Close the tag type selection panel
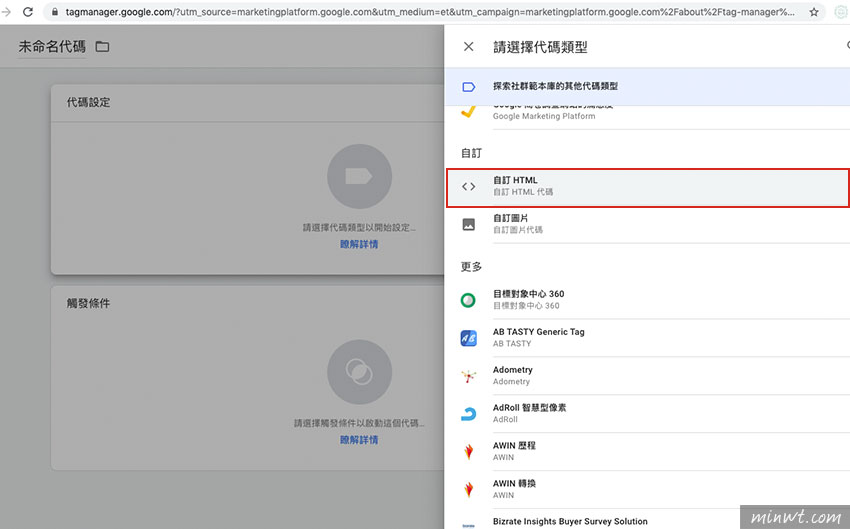 click(x=468, y=47)
